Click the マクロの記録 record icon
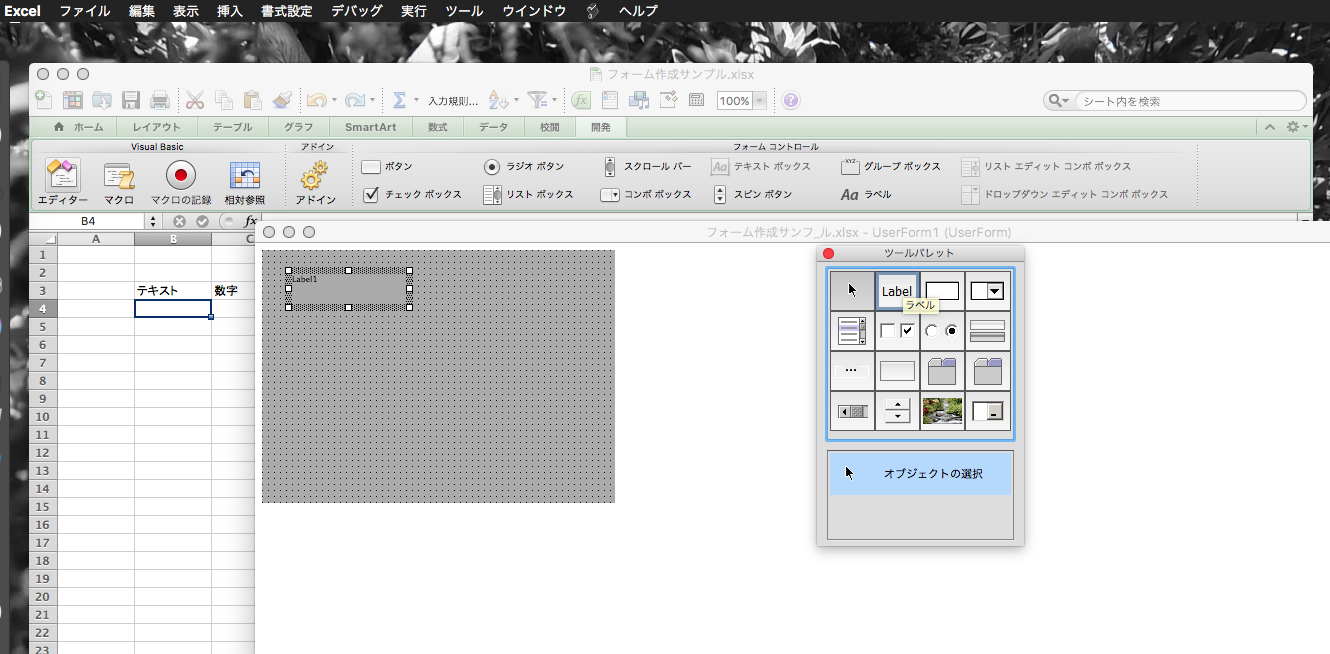 click(181, 177)
